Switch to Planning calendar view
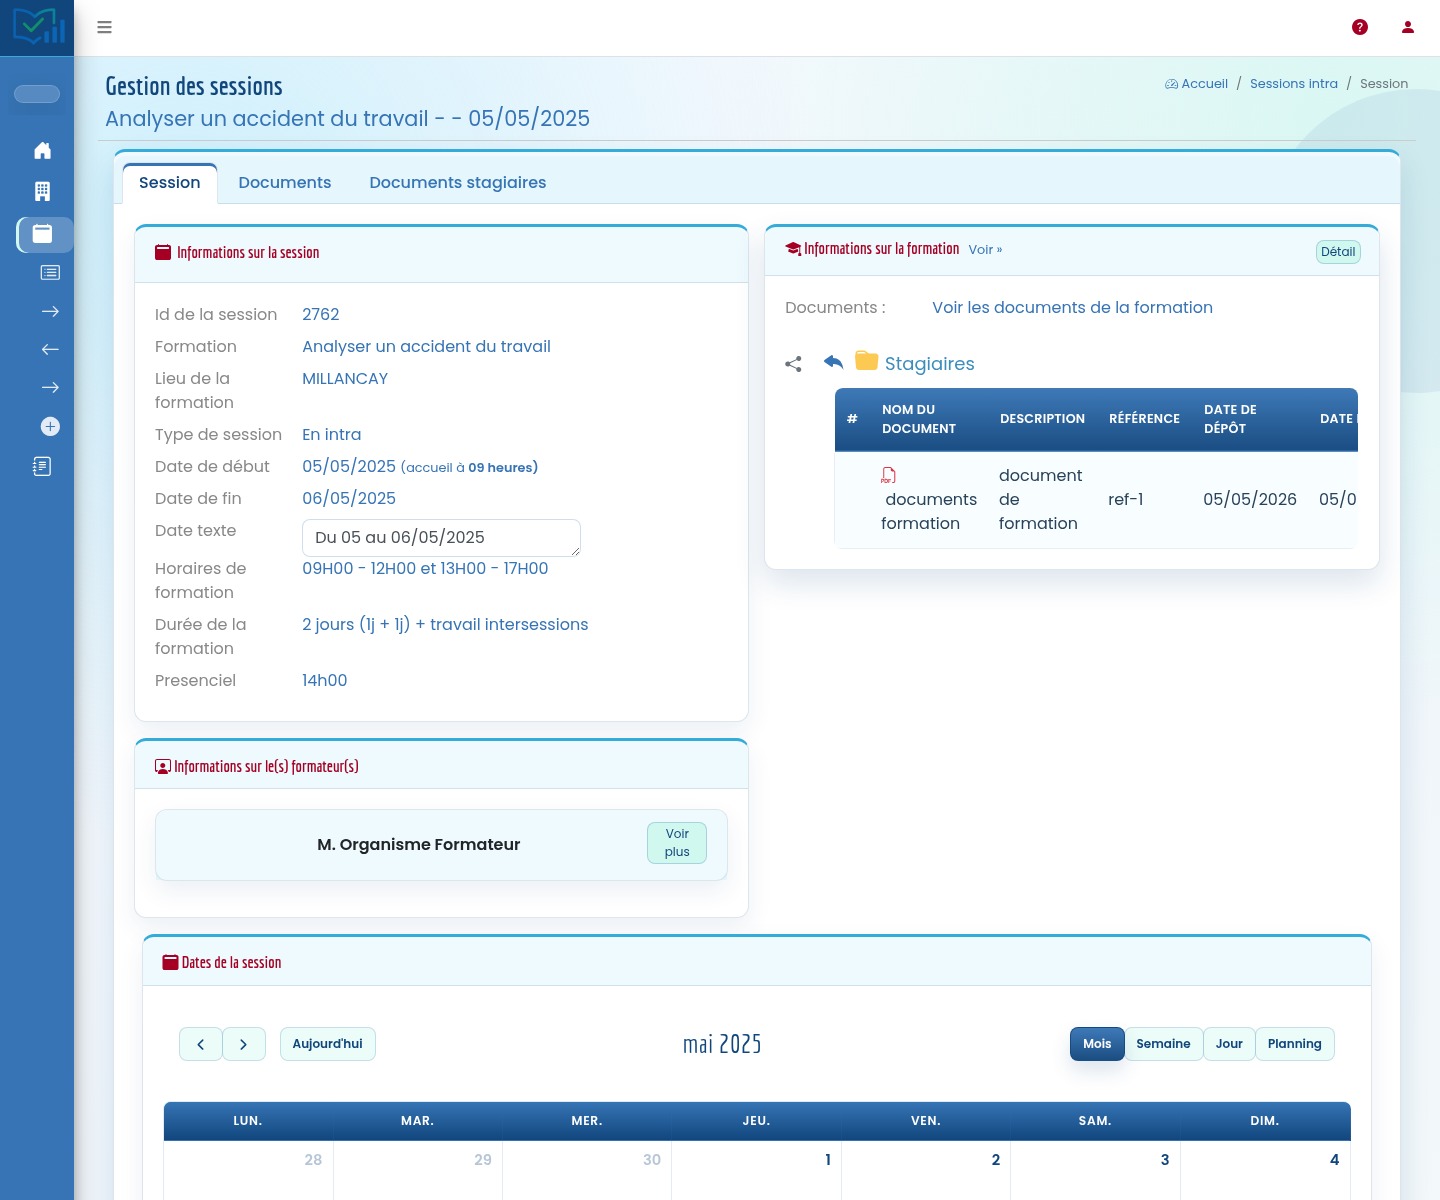 tap(1295, 1044)
